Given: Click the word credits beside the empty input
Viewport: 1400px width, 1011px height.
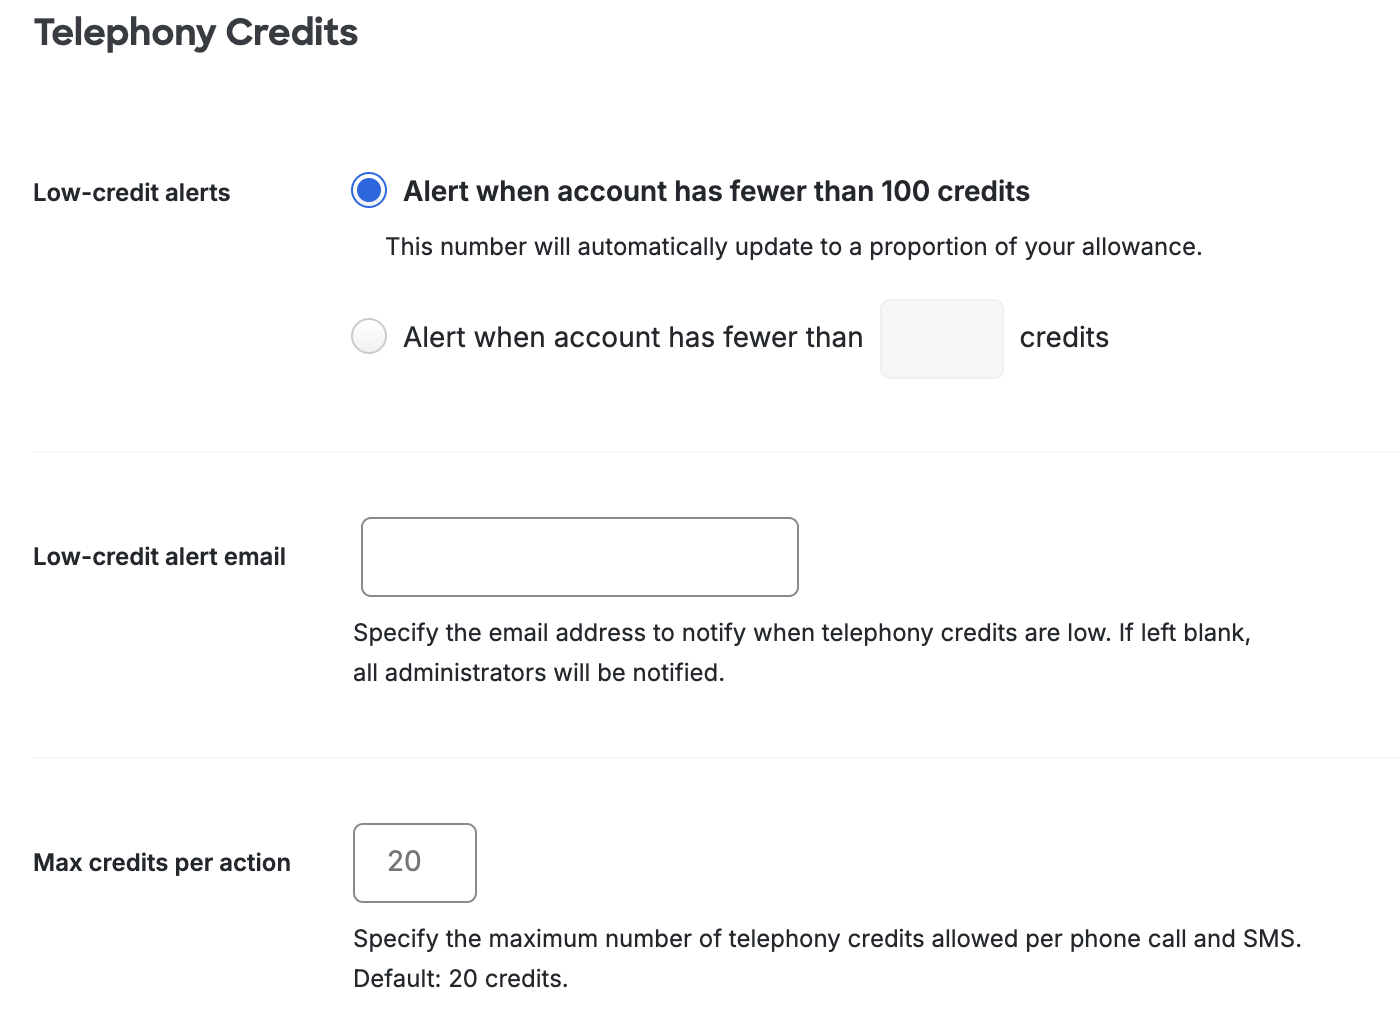Looking at the screenshot, I should tap(1063, 337).
